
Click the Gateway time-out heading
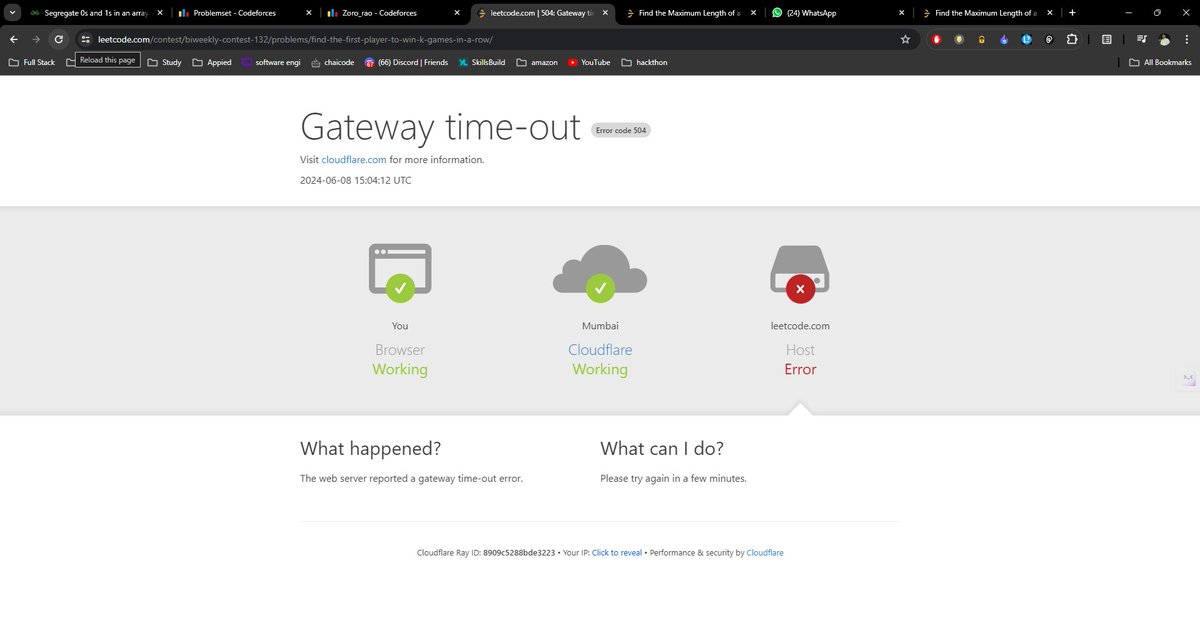tap(440, 127)
